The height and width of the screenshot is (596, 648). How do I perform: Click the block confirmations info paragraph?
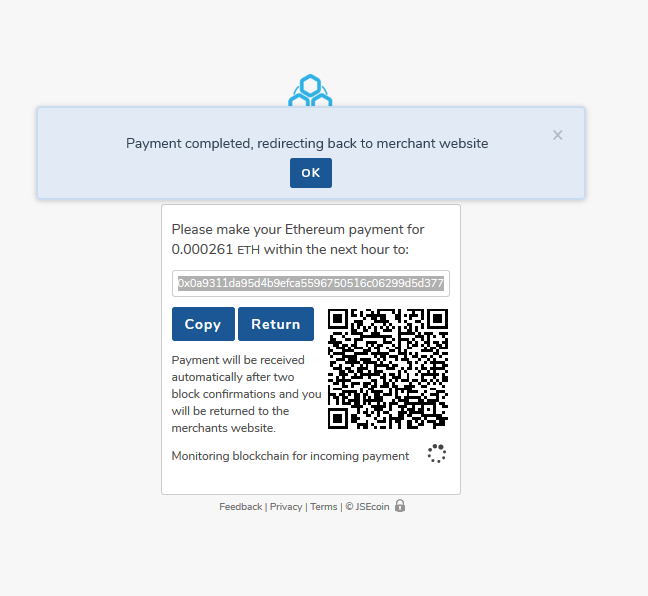coord(246,394)
